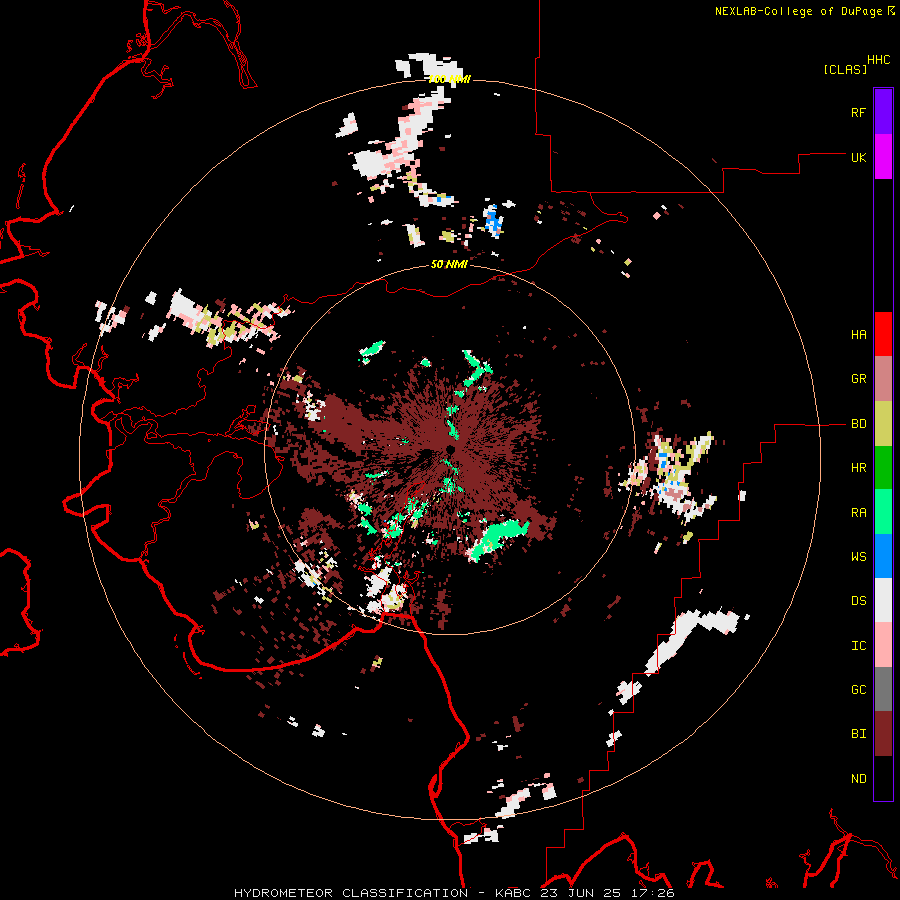Click the '50 NMI' range ring label

point(449,265)
